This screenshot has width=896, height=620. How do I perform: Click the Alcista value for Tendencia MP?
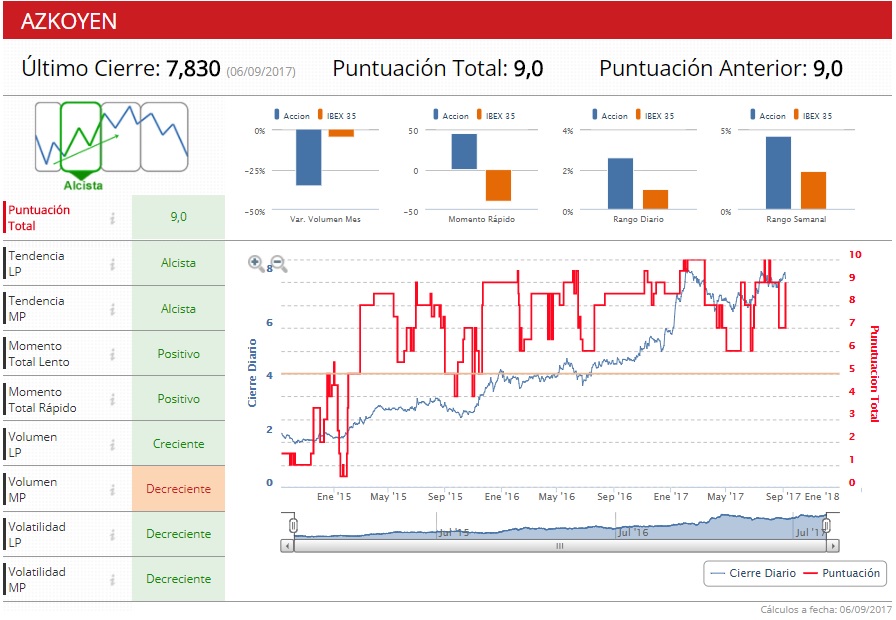point(178,309)
